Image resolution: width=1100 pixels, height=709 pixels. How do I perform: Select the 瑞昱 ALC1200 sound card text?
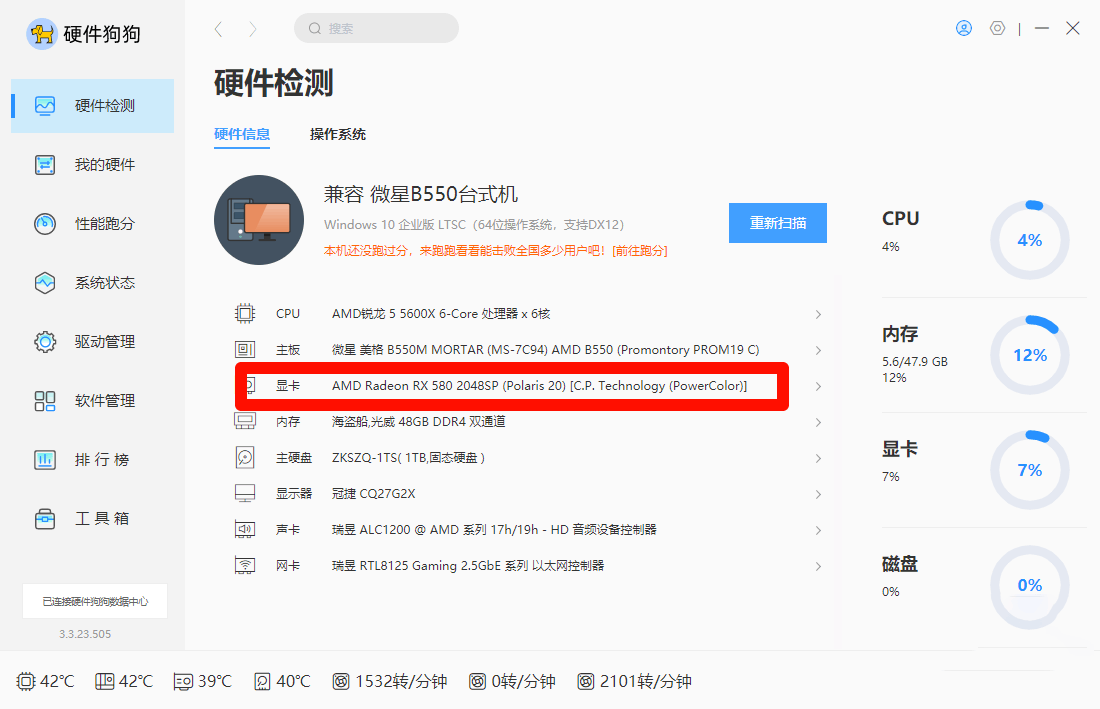pyautogui.click(x=495, y=529)
